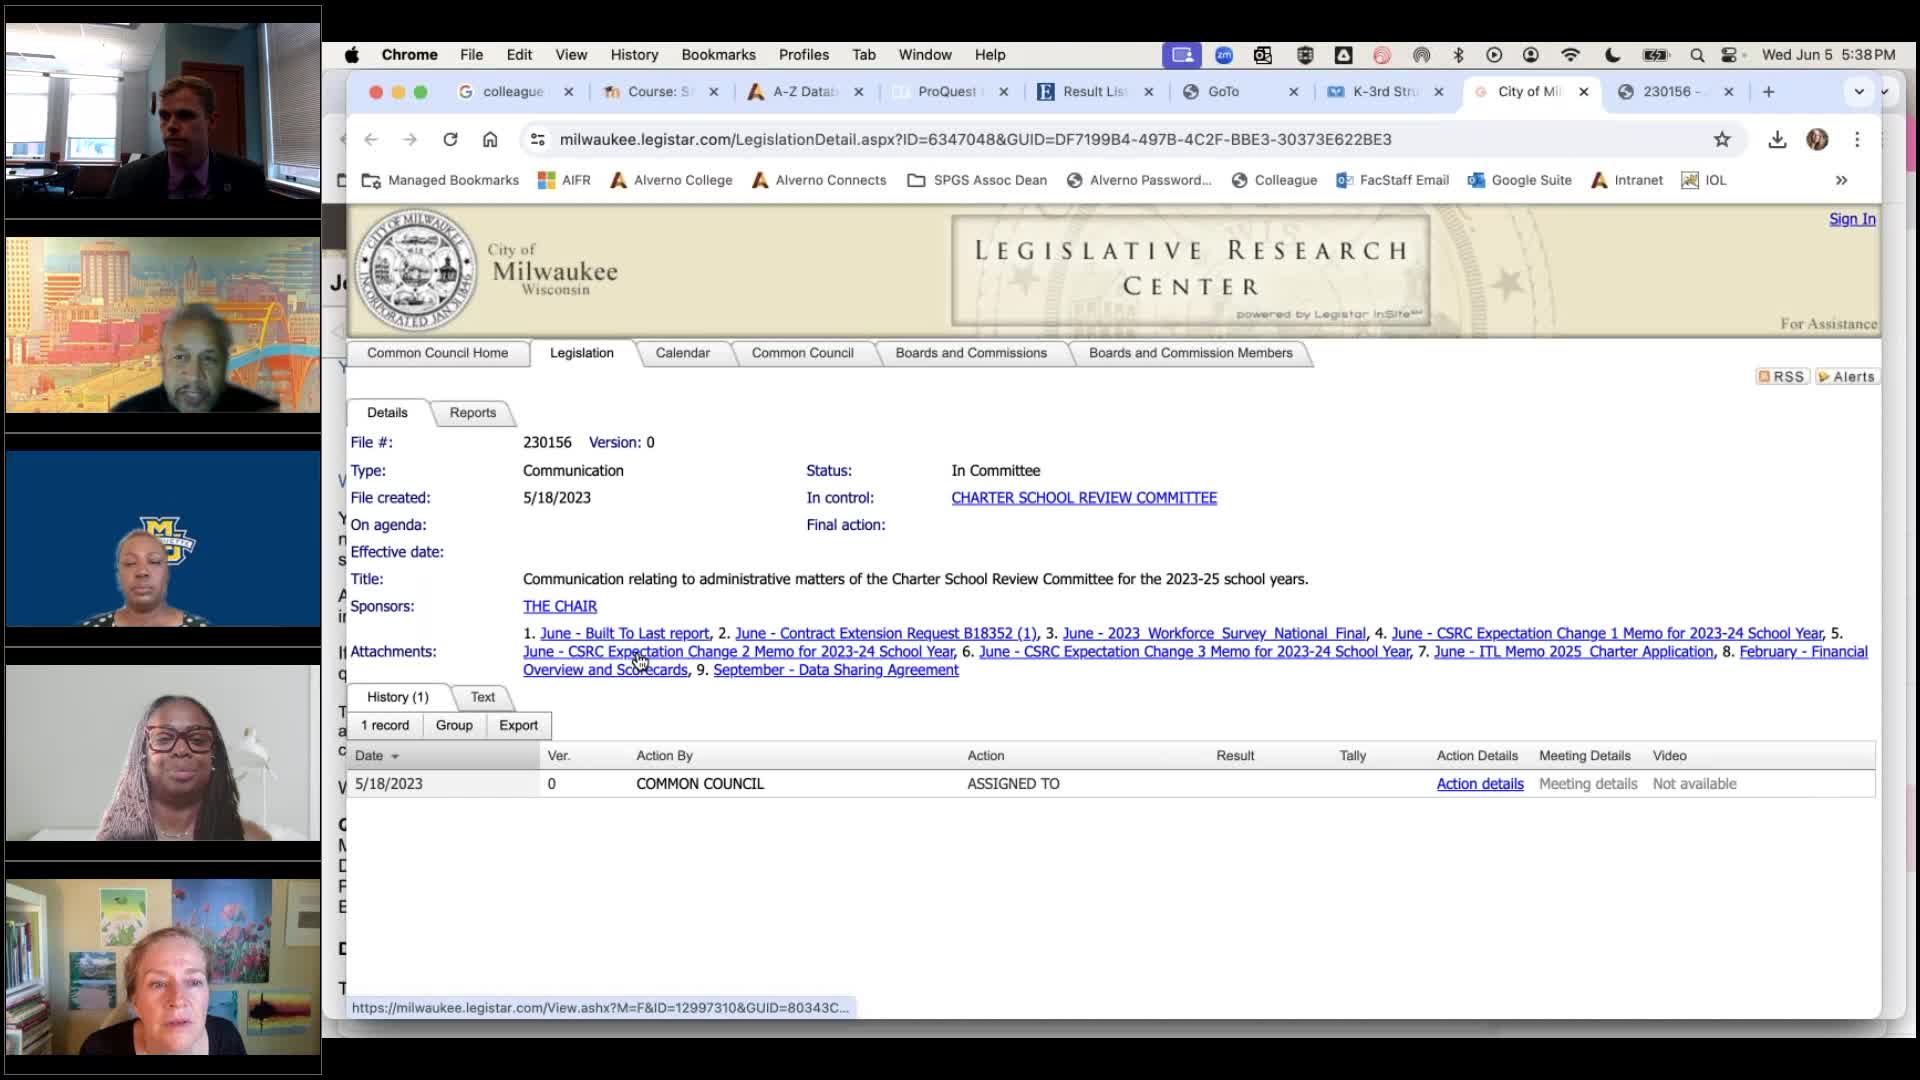Viewport: 1920px width, 1080px height.
Task: Click the Export button
Action: coord(518,726)
